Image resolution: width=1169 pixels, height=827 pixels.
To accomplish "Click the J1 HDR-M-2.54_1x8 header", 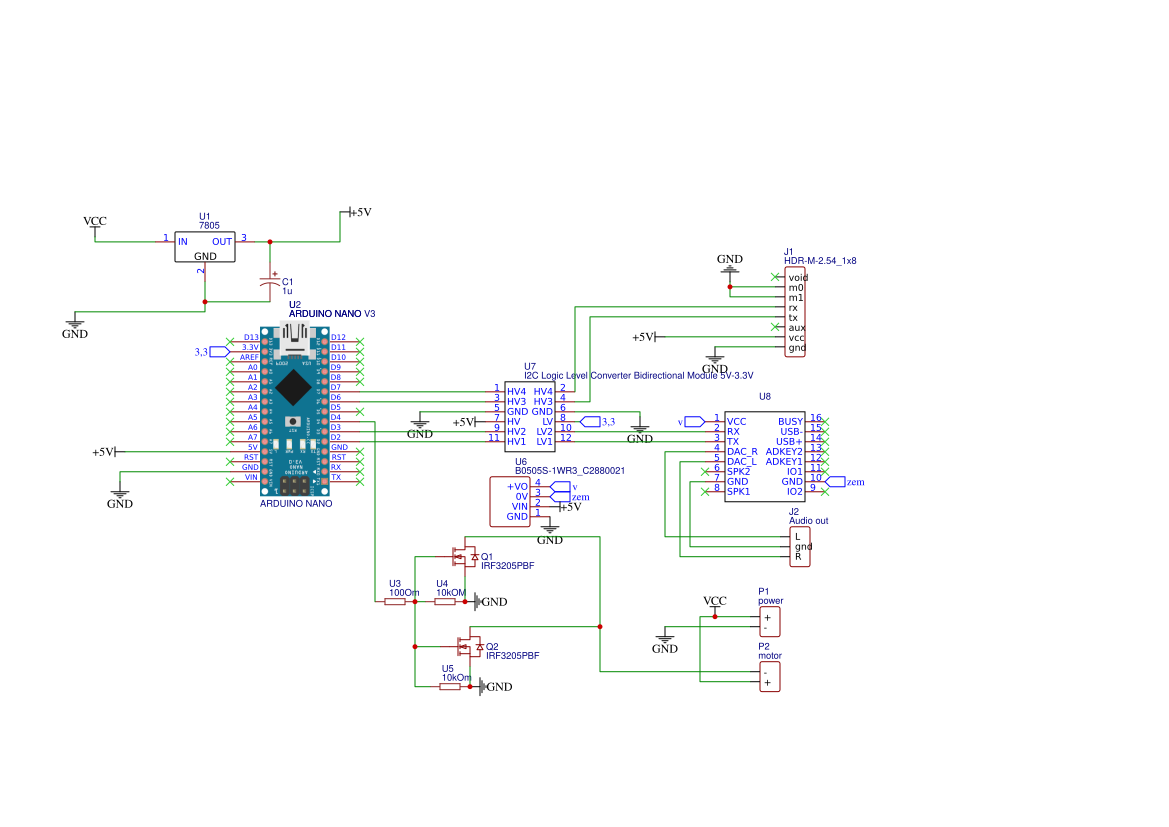I will point(795,312).
